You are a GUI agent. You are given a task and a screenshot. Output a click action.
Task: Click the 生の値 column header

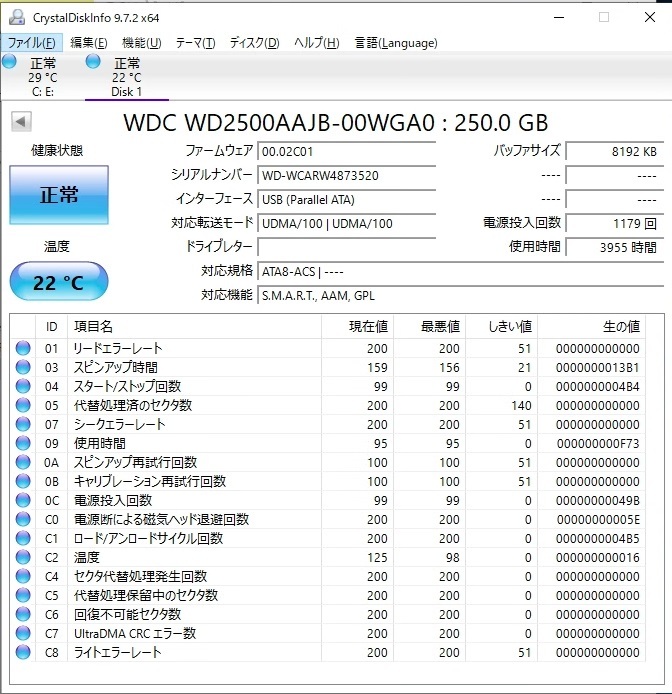[591, 327]
